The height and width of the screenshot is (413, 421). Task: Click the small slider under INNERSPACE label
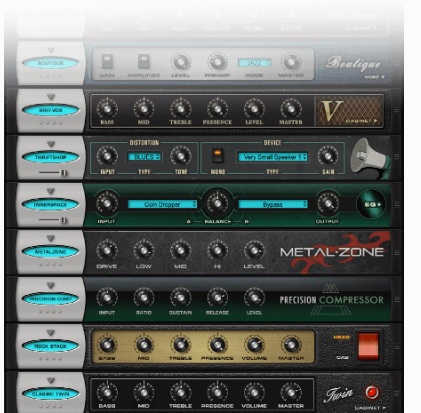point(53,220)
